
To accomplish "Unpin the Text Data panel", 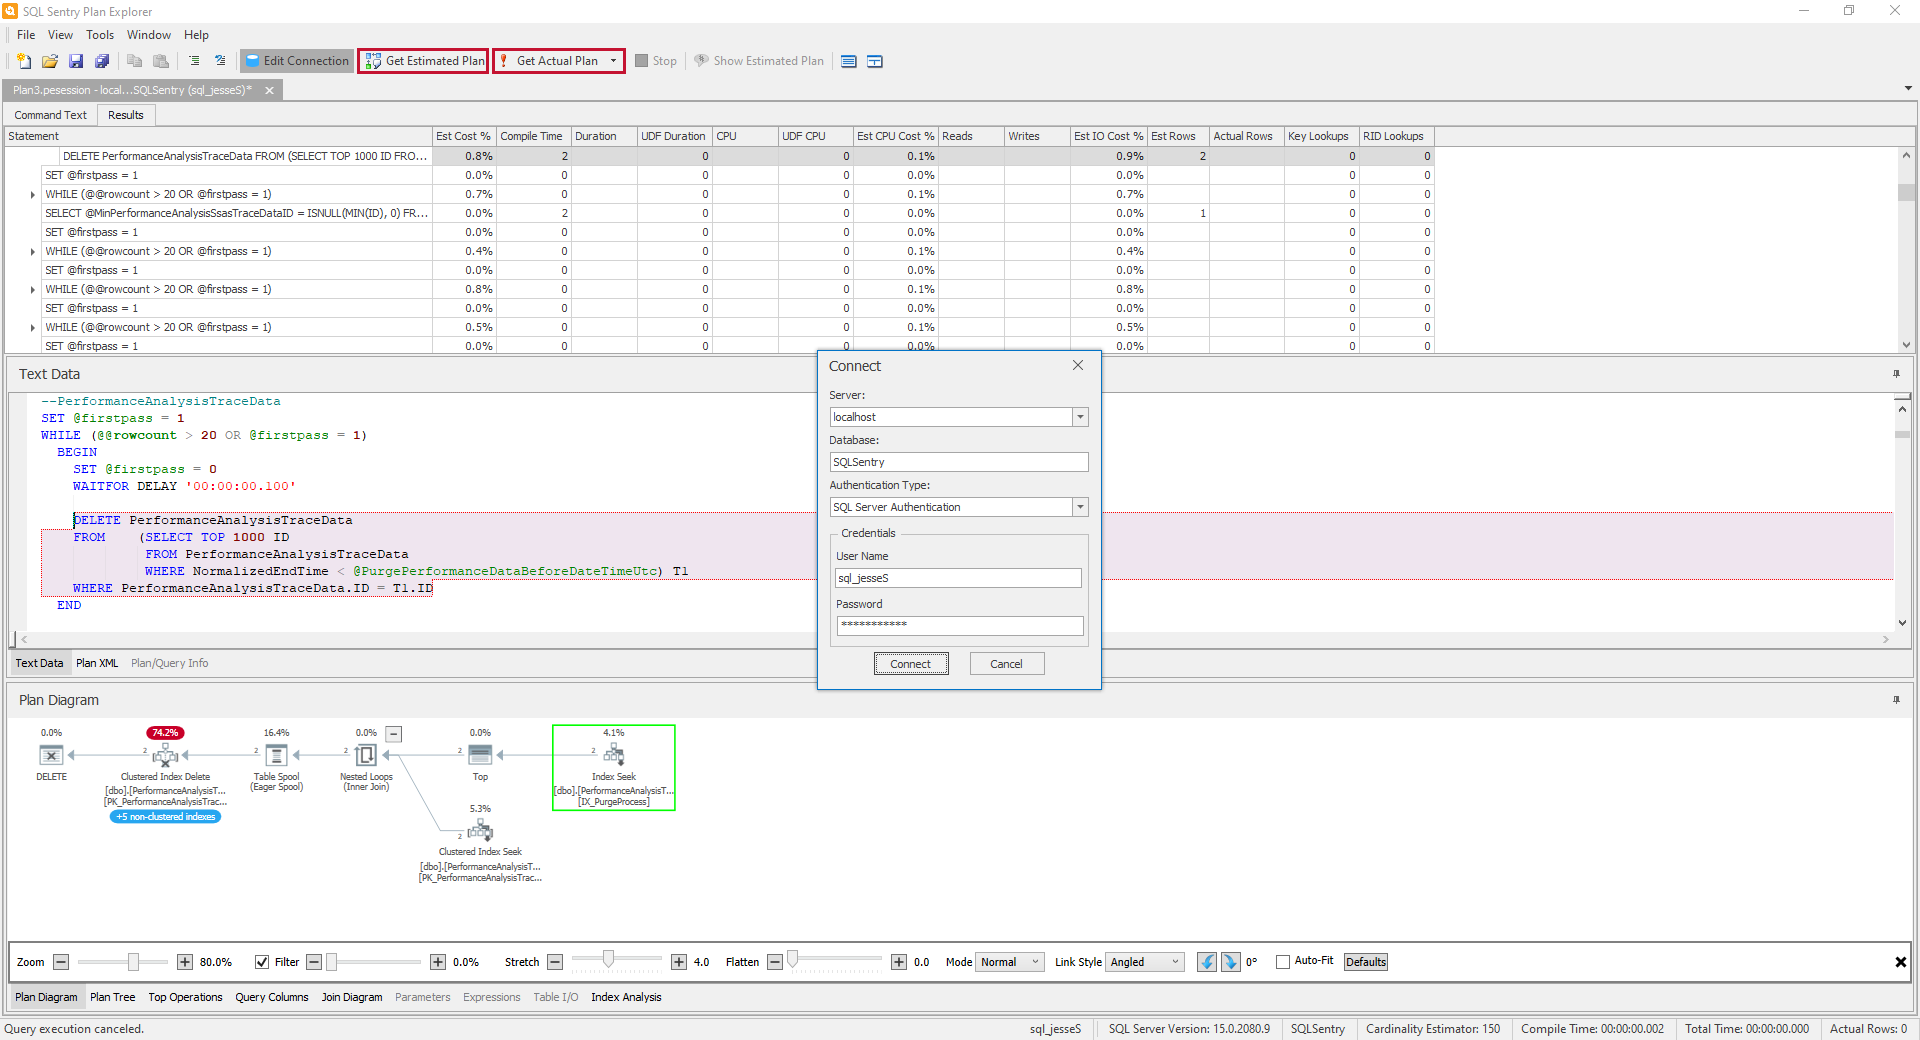I will coord(1896,374).
